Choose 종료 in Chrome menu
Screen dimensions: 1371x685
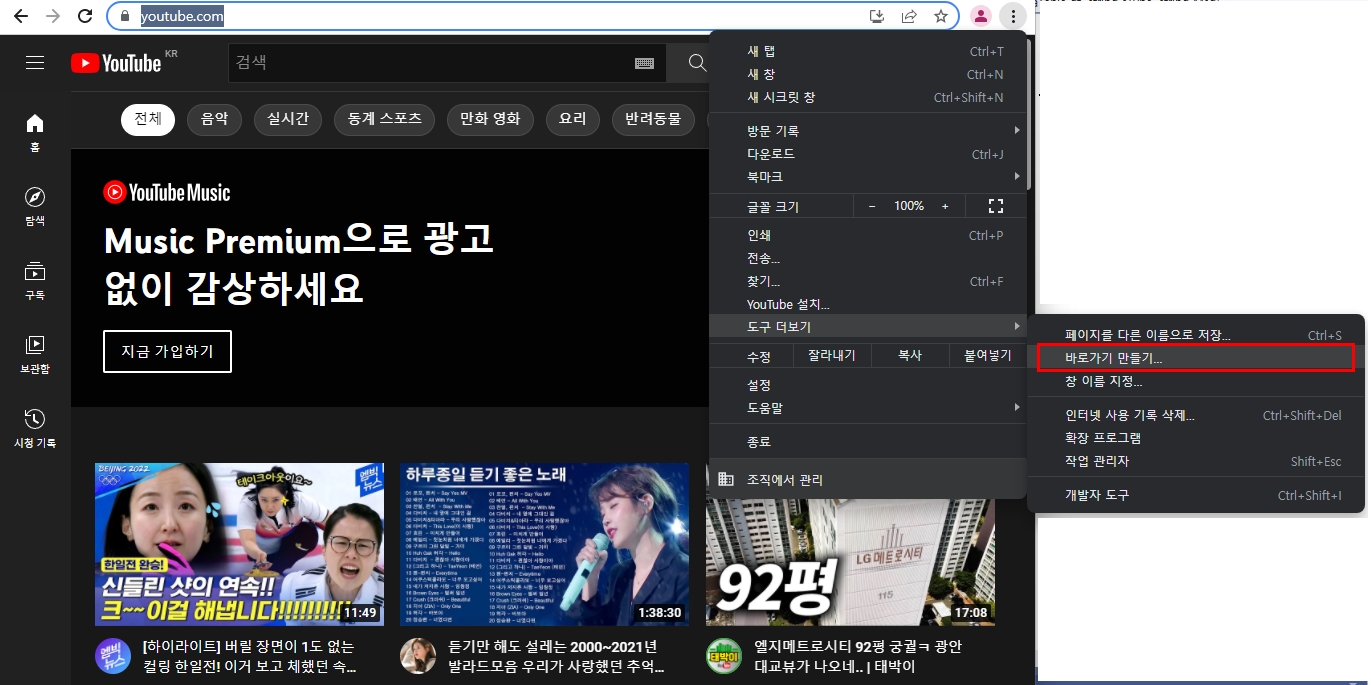[867, 441]
